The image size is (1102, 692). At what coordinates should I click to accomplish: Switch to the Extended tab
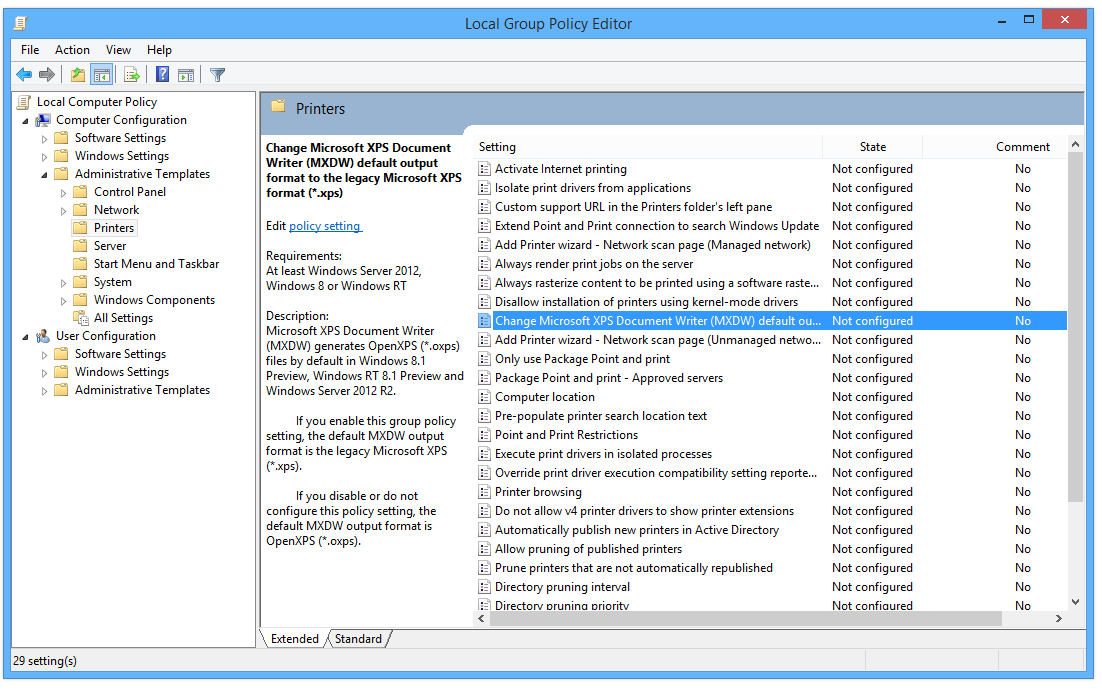[294, 639]
